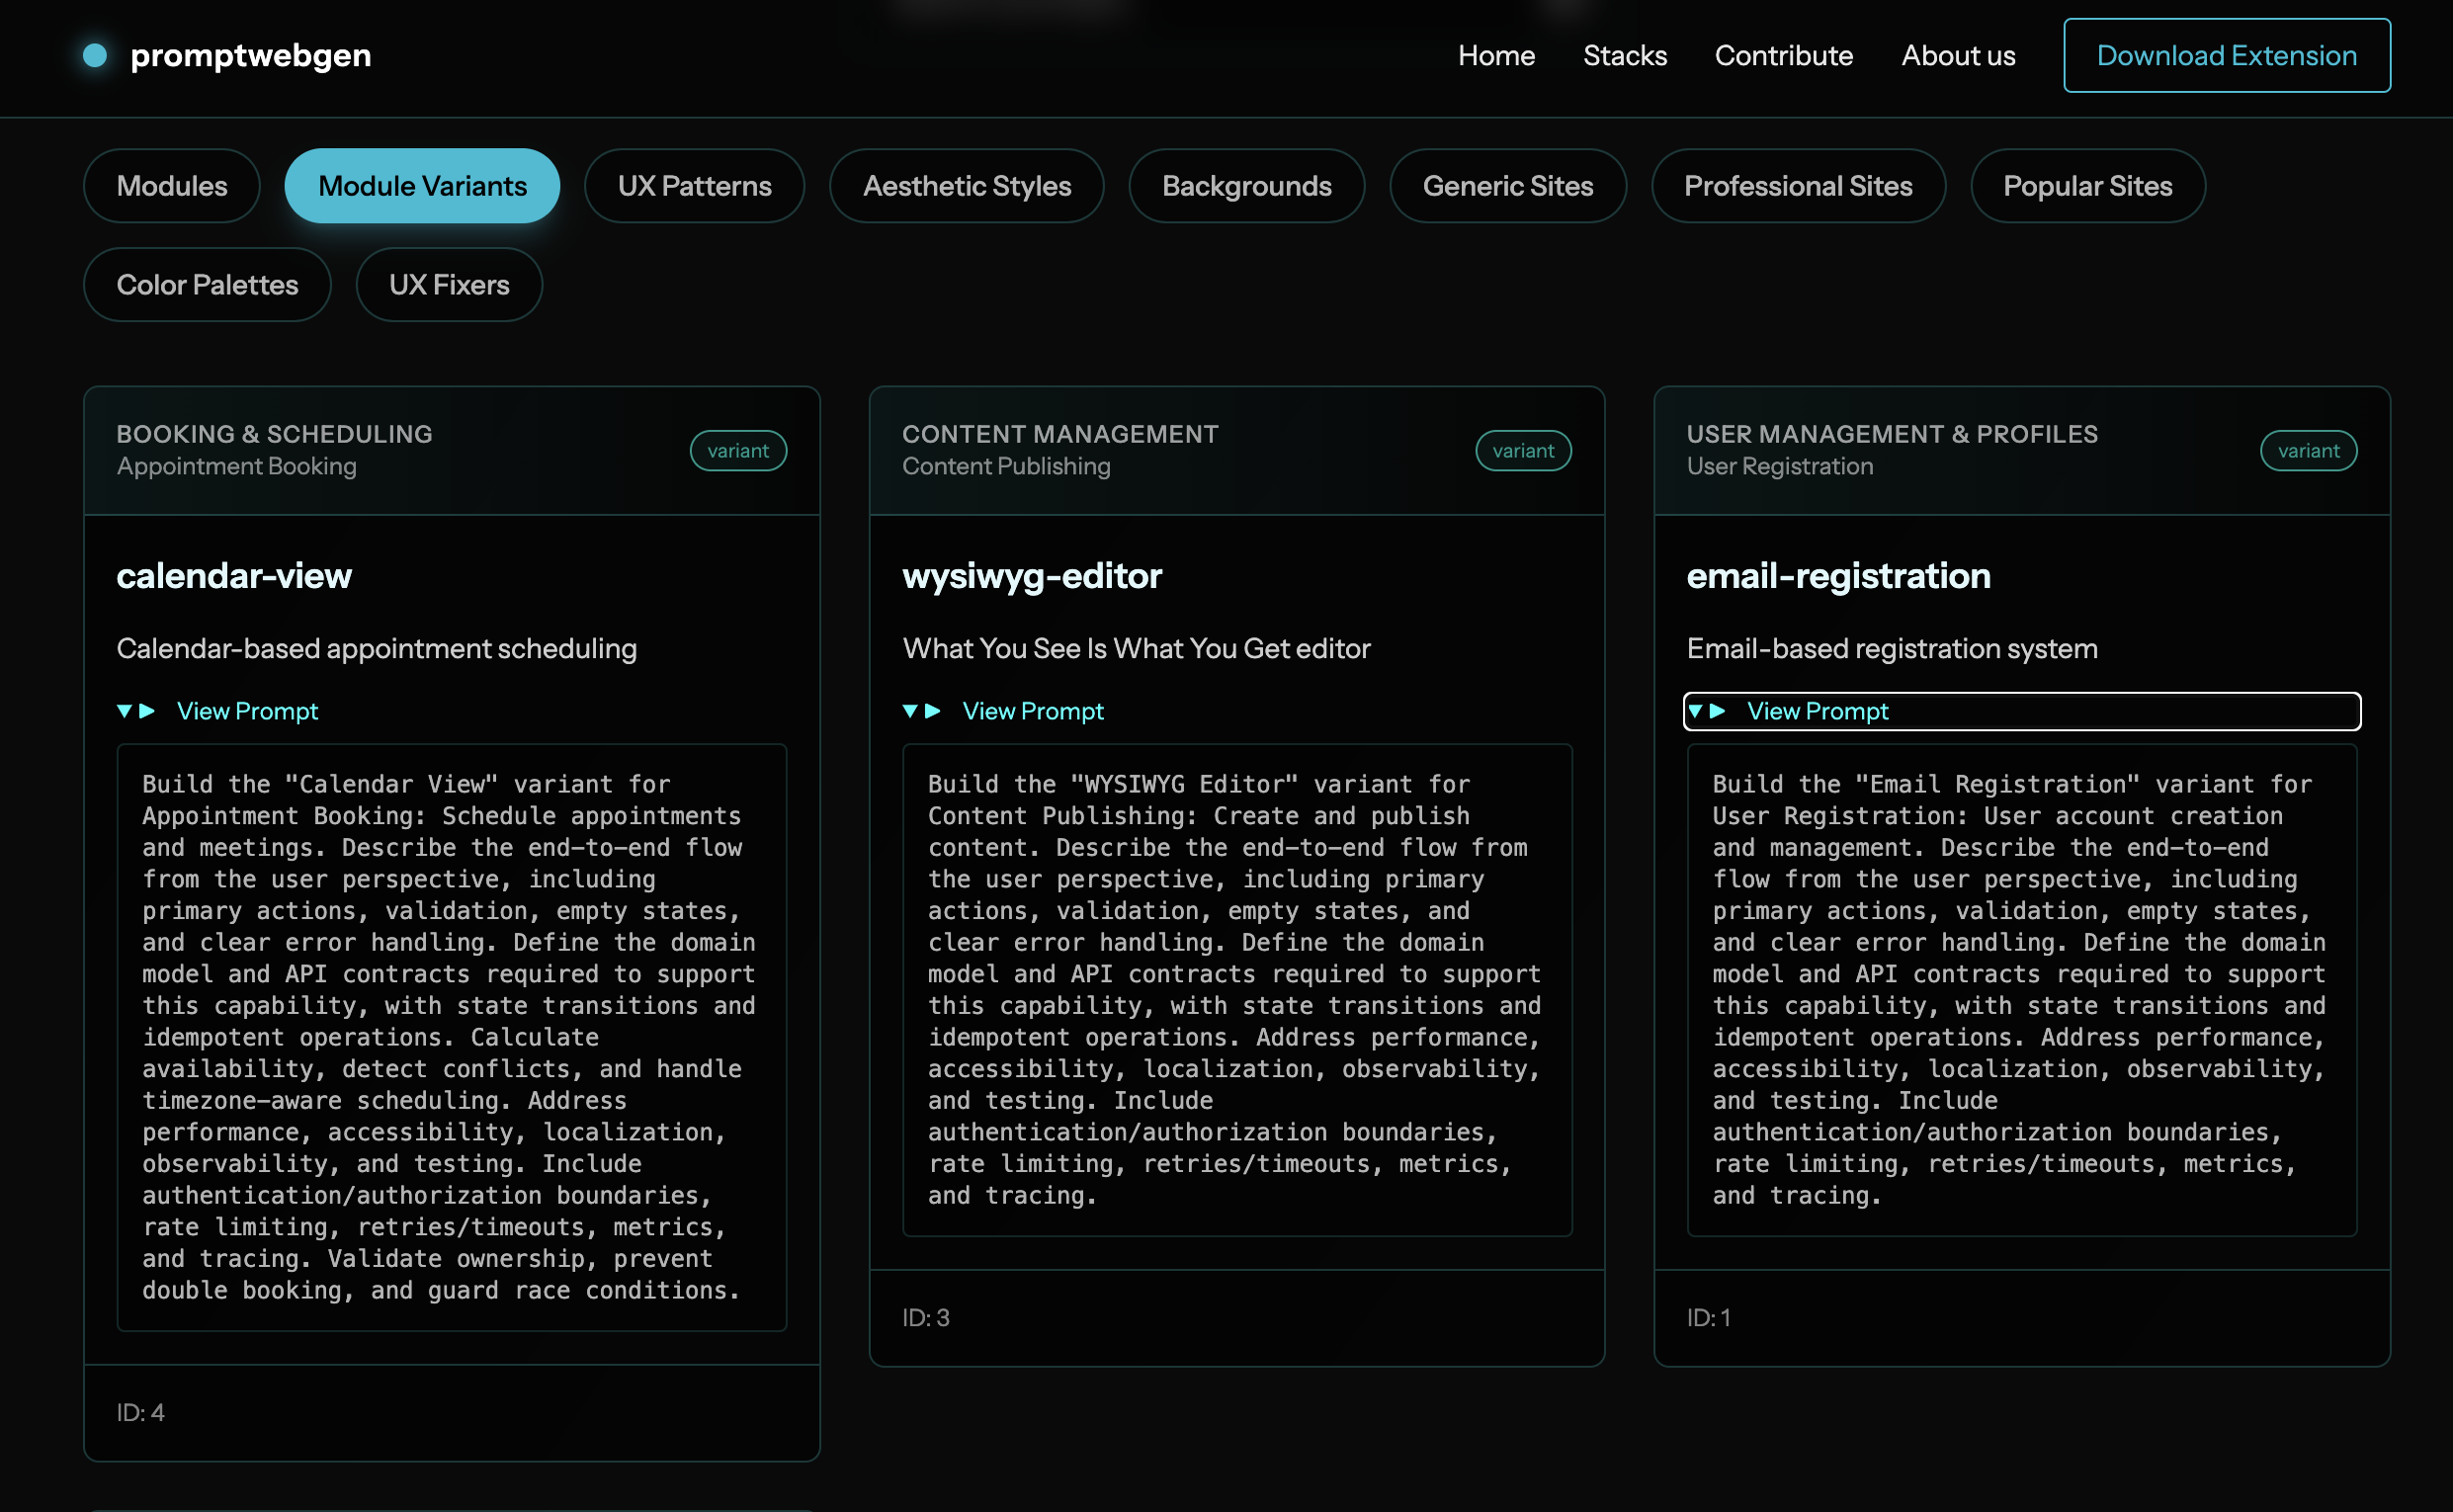Select the Aesthetic Styles tab
Image resolution: width=2453 pixels, height=1512 pixels.
click(x=966, y=186)
